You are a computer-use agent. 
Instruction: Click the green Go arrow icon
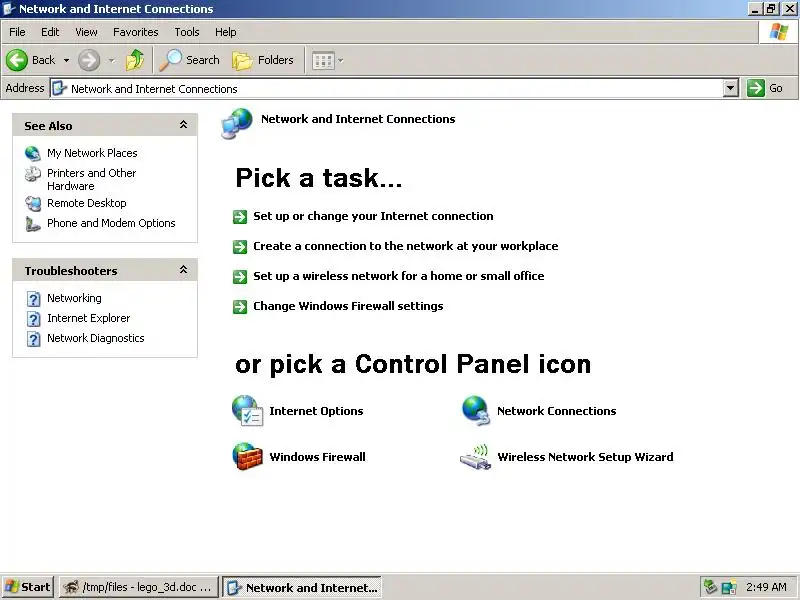tap(756, 88)
